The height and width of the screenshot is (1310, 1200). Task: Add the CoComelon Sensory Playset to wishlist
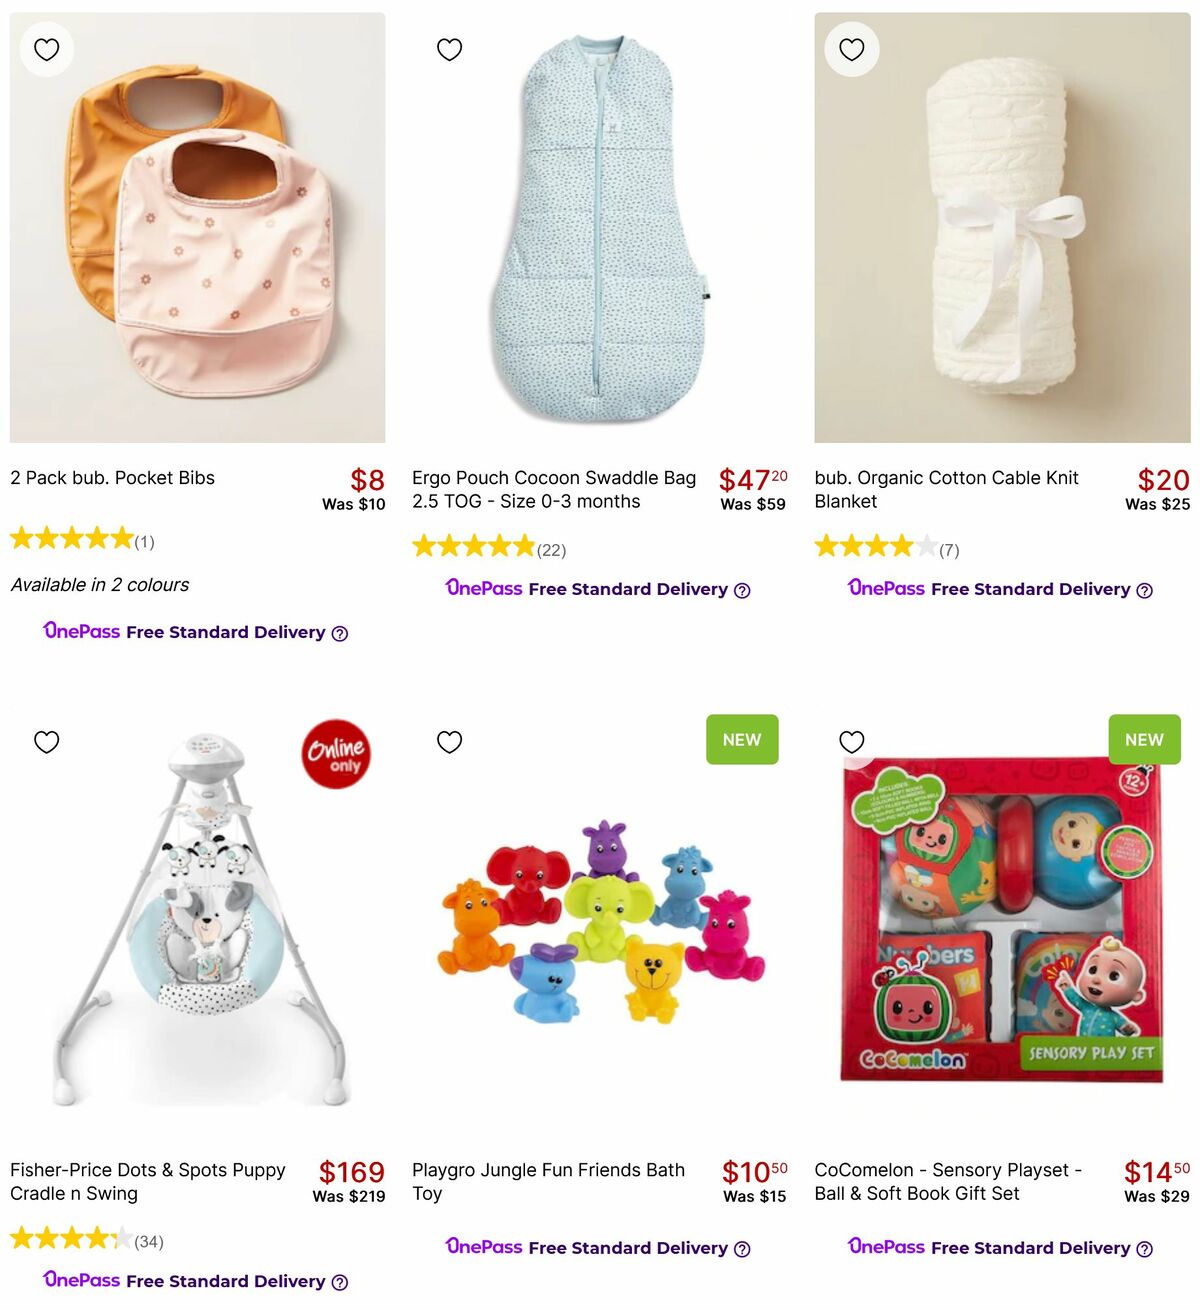(851, 741)
